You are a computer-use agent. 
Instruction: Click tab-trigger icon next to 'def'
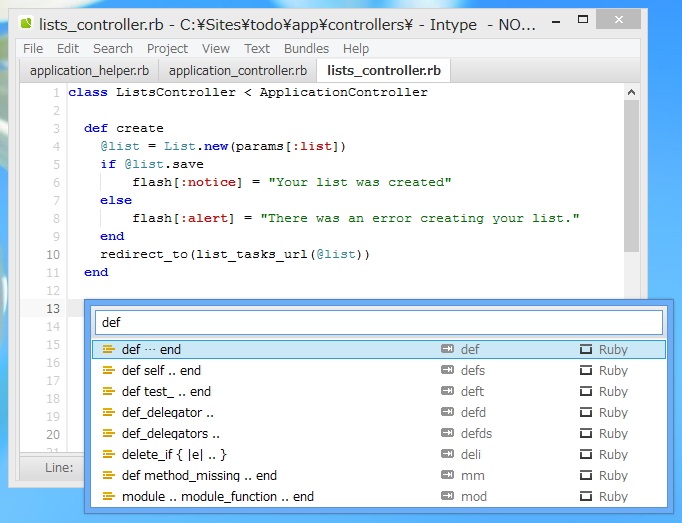point(447,349)
